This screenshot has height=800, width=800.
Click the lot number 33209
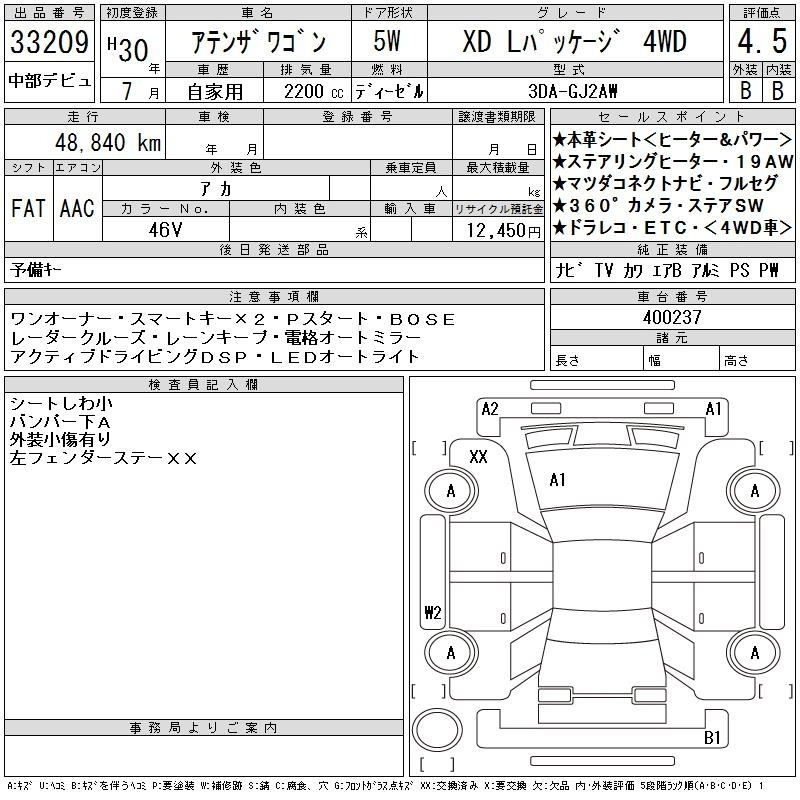pos(49,42)
